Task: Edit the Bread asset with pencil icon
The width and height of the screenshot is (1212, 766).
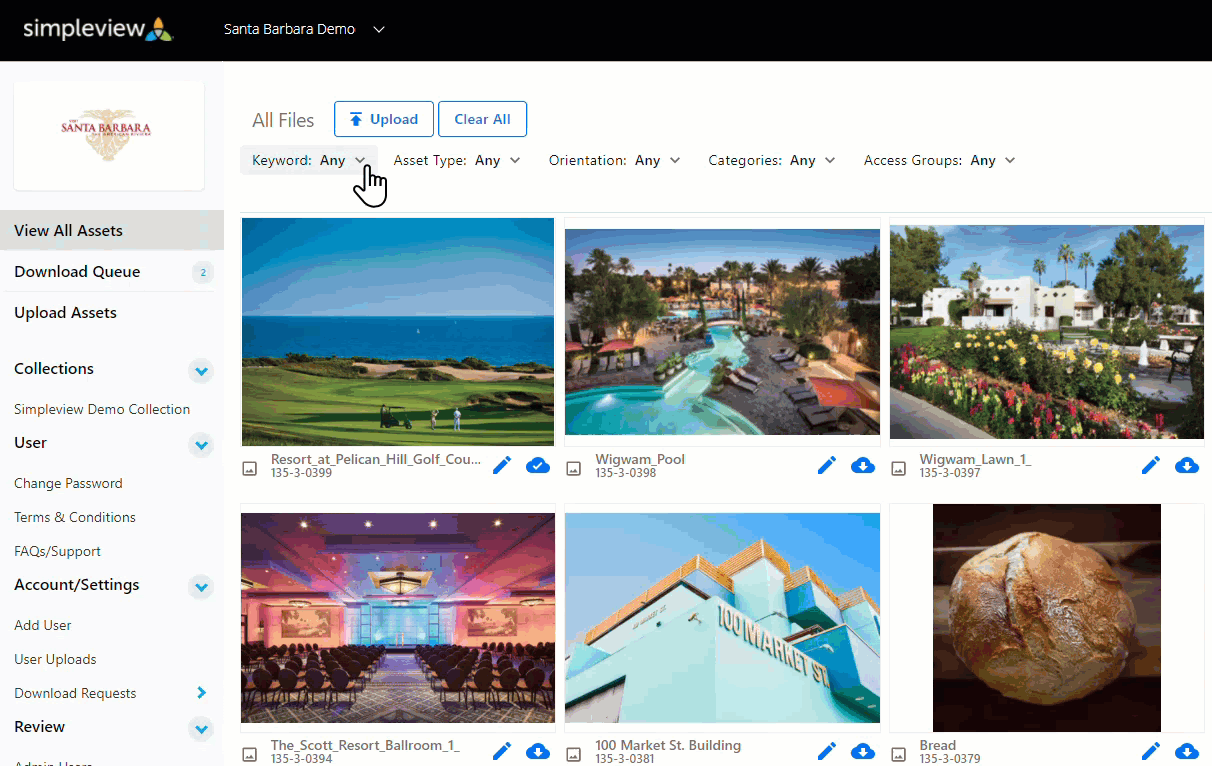Action: 1151,751
